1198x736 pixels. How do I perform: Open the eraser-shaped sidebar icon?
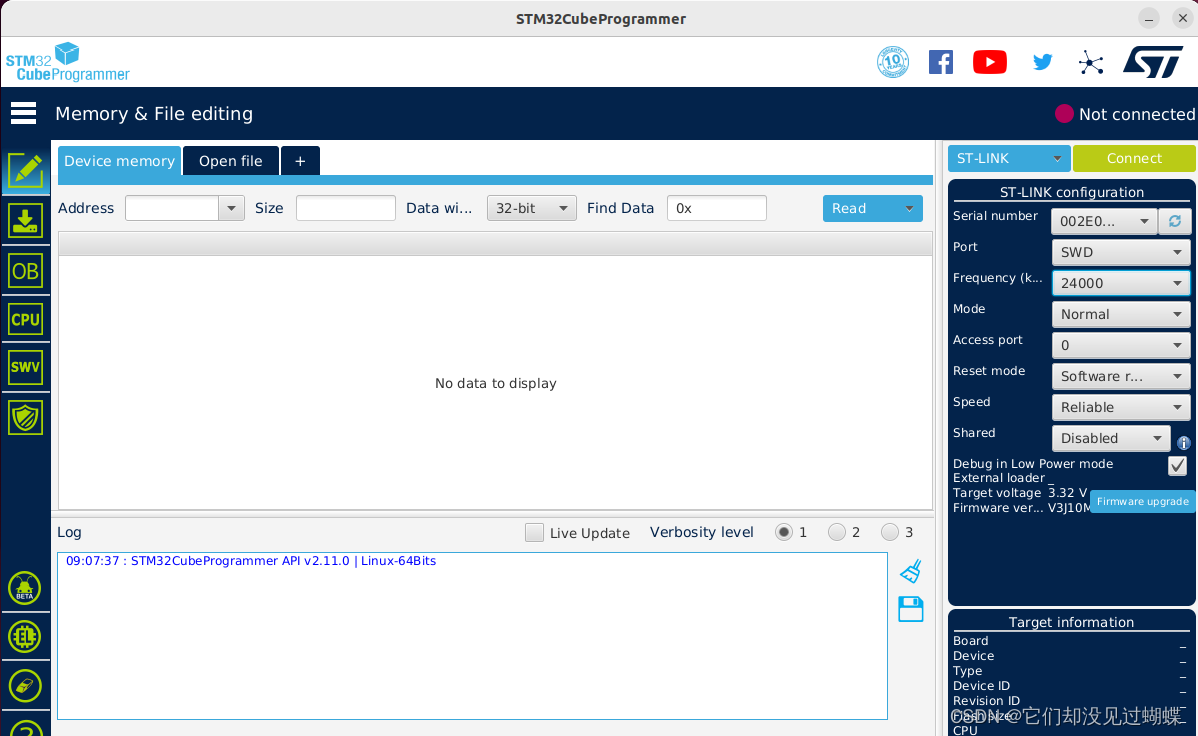click(x=24, y=686)
